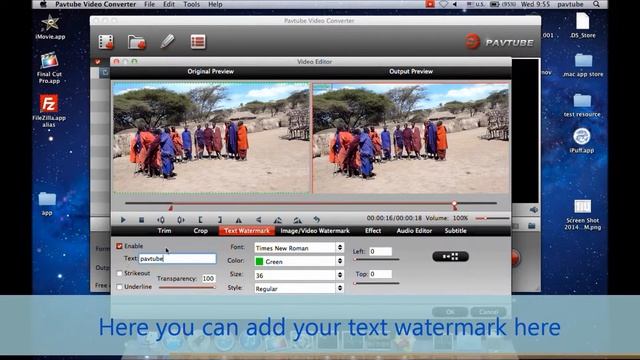Select the test resource folder
The height and width of the screenshot is (360, 640).
coord(582,105)
